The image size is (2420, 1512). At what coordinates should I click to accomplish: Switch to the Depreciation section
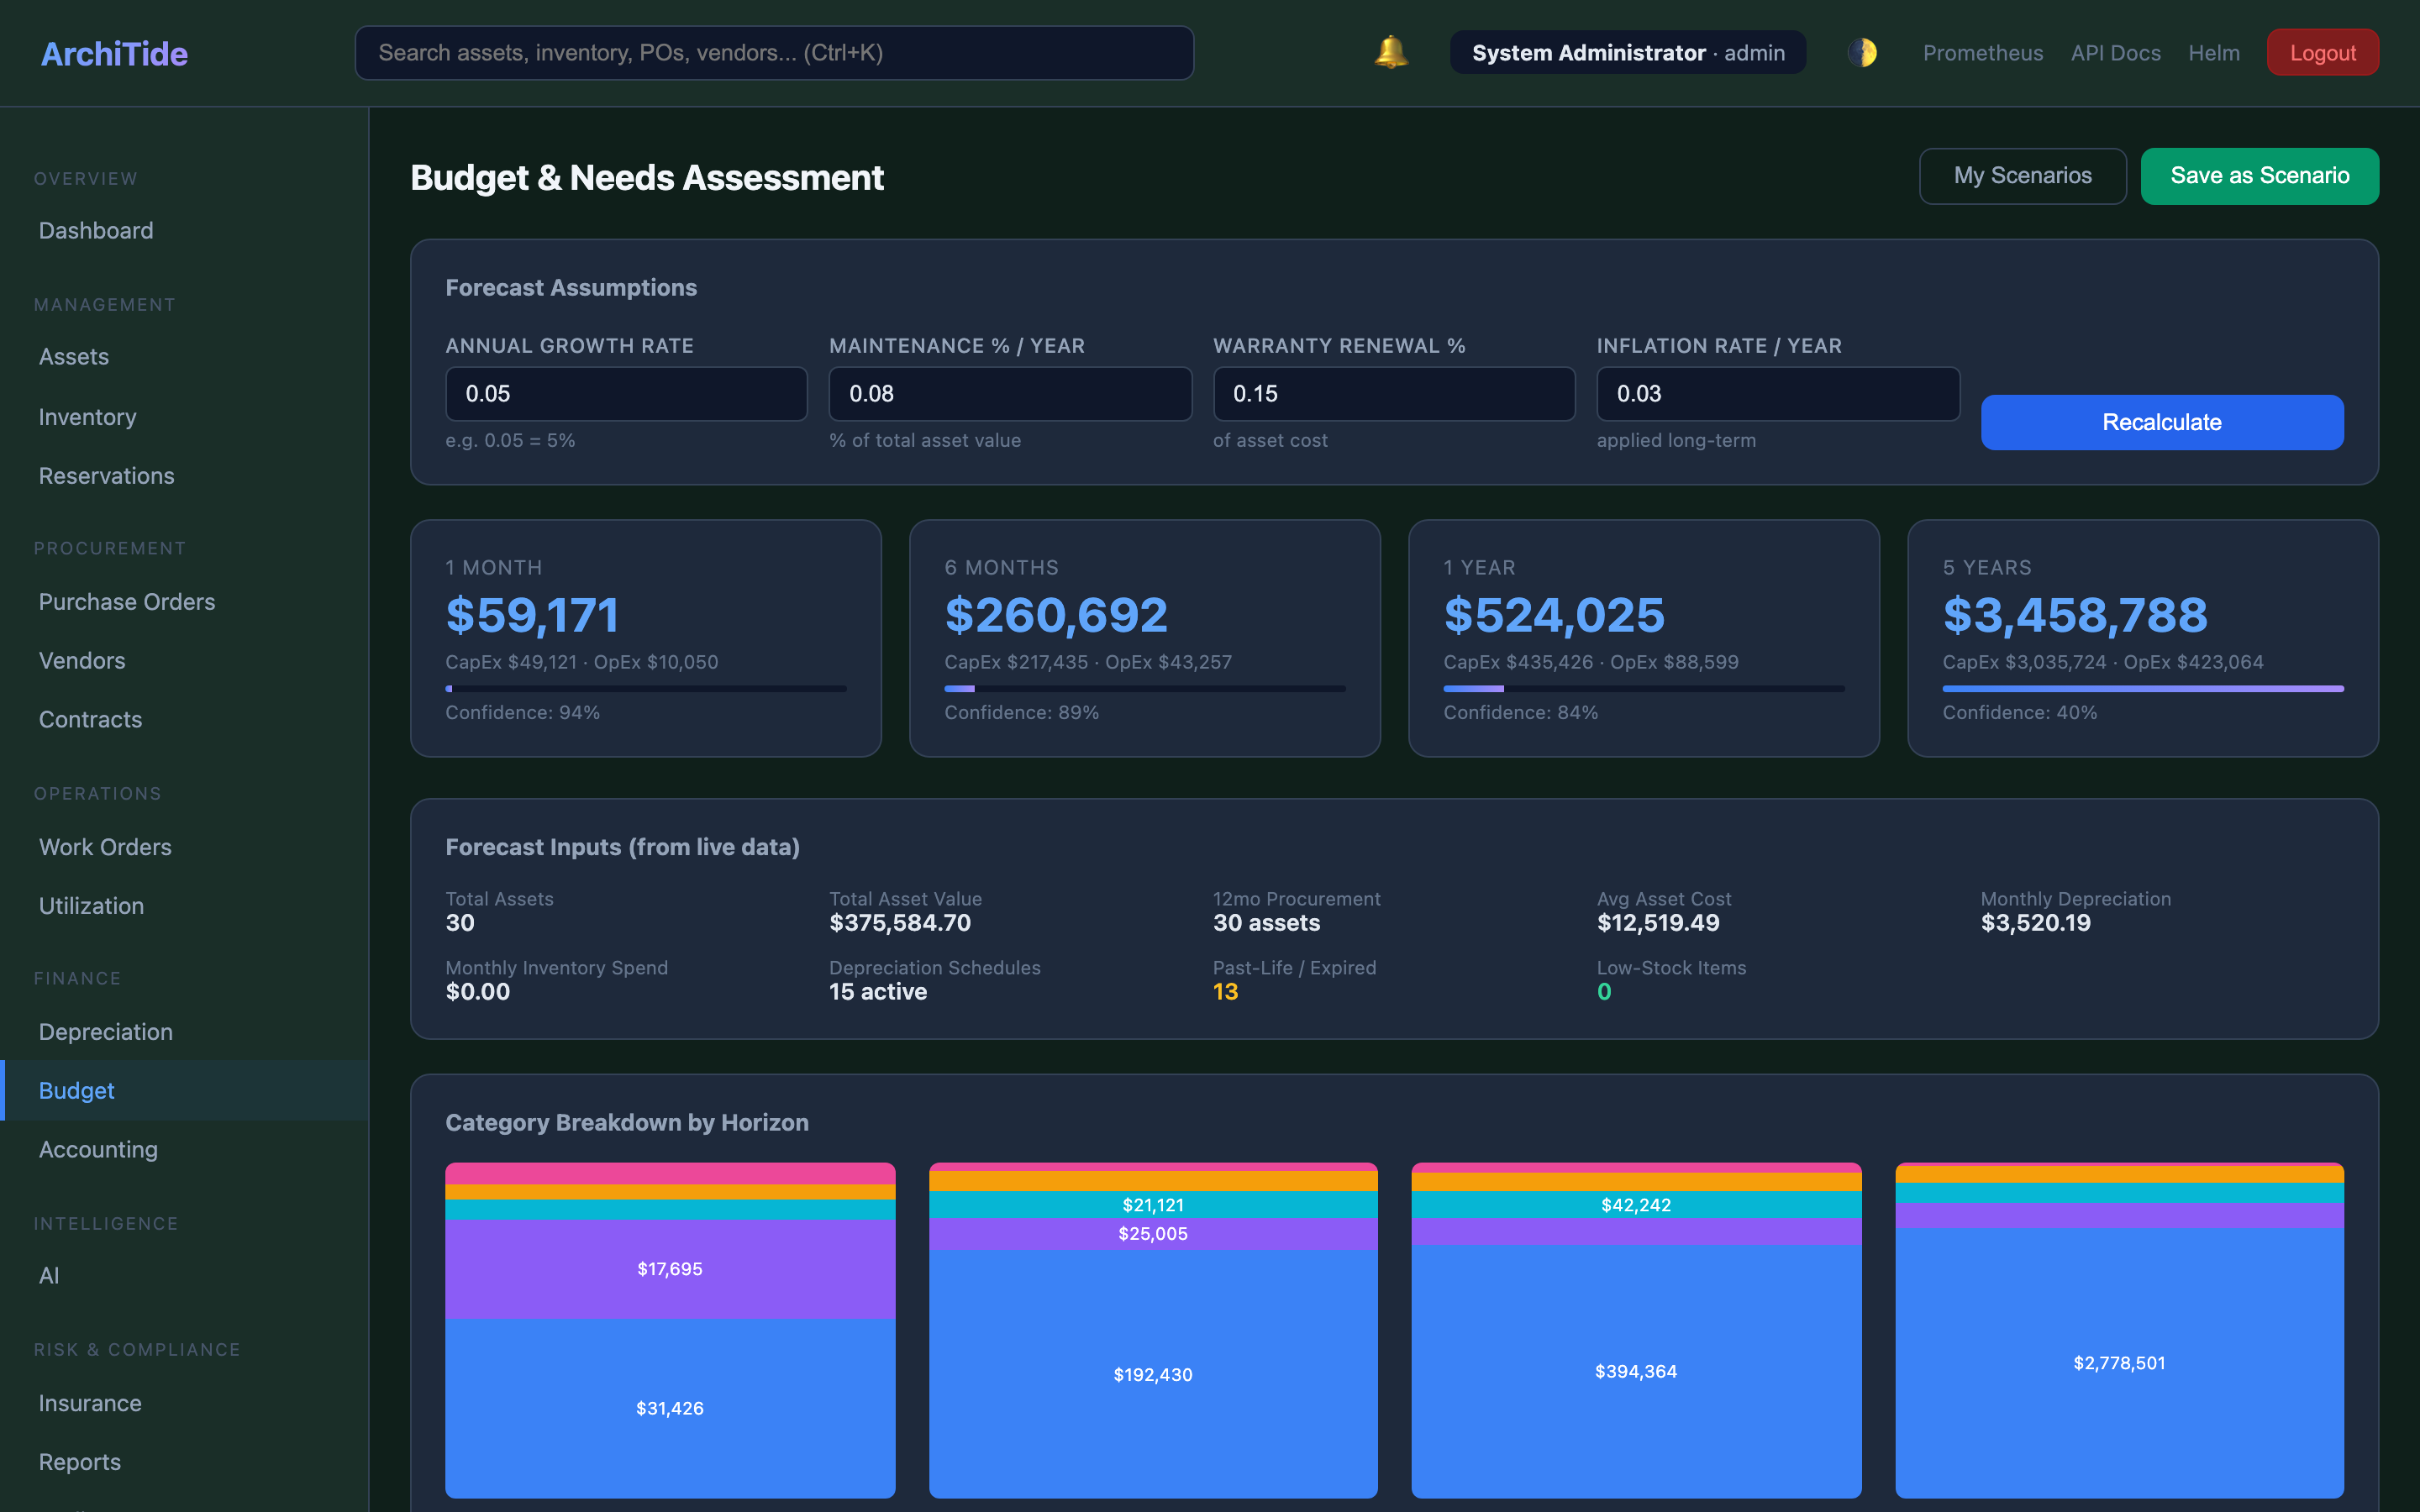[105, 1031]
